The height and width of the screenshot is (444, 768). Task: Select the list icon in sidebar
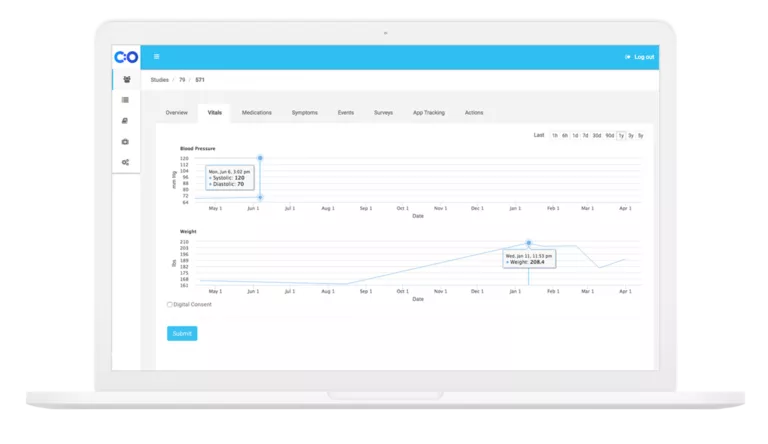coord(125,100)
